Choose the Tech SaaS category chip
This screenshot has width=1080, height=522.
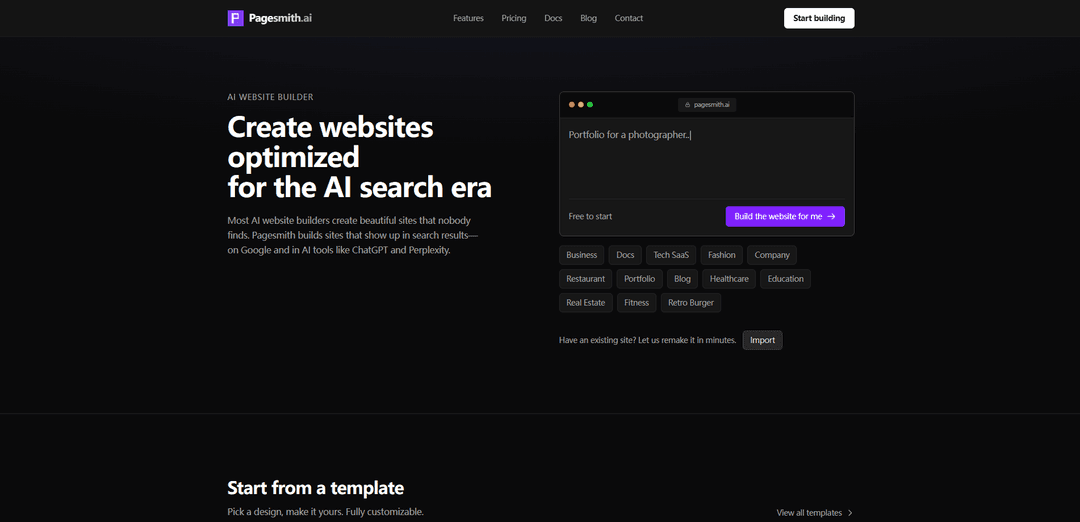671,255
